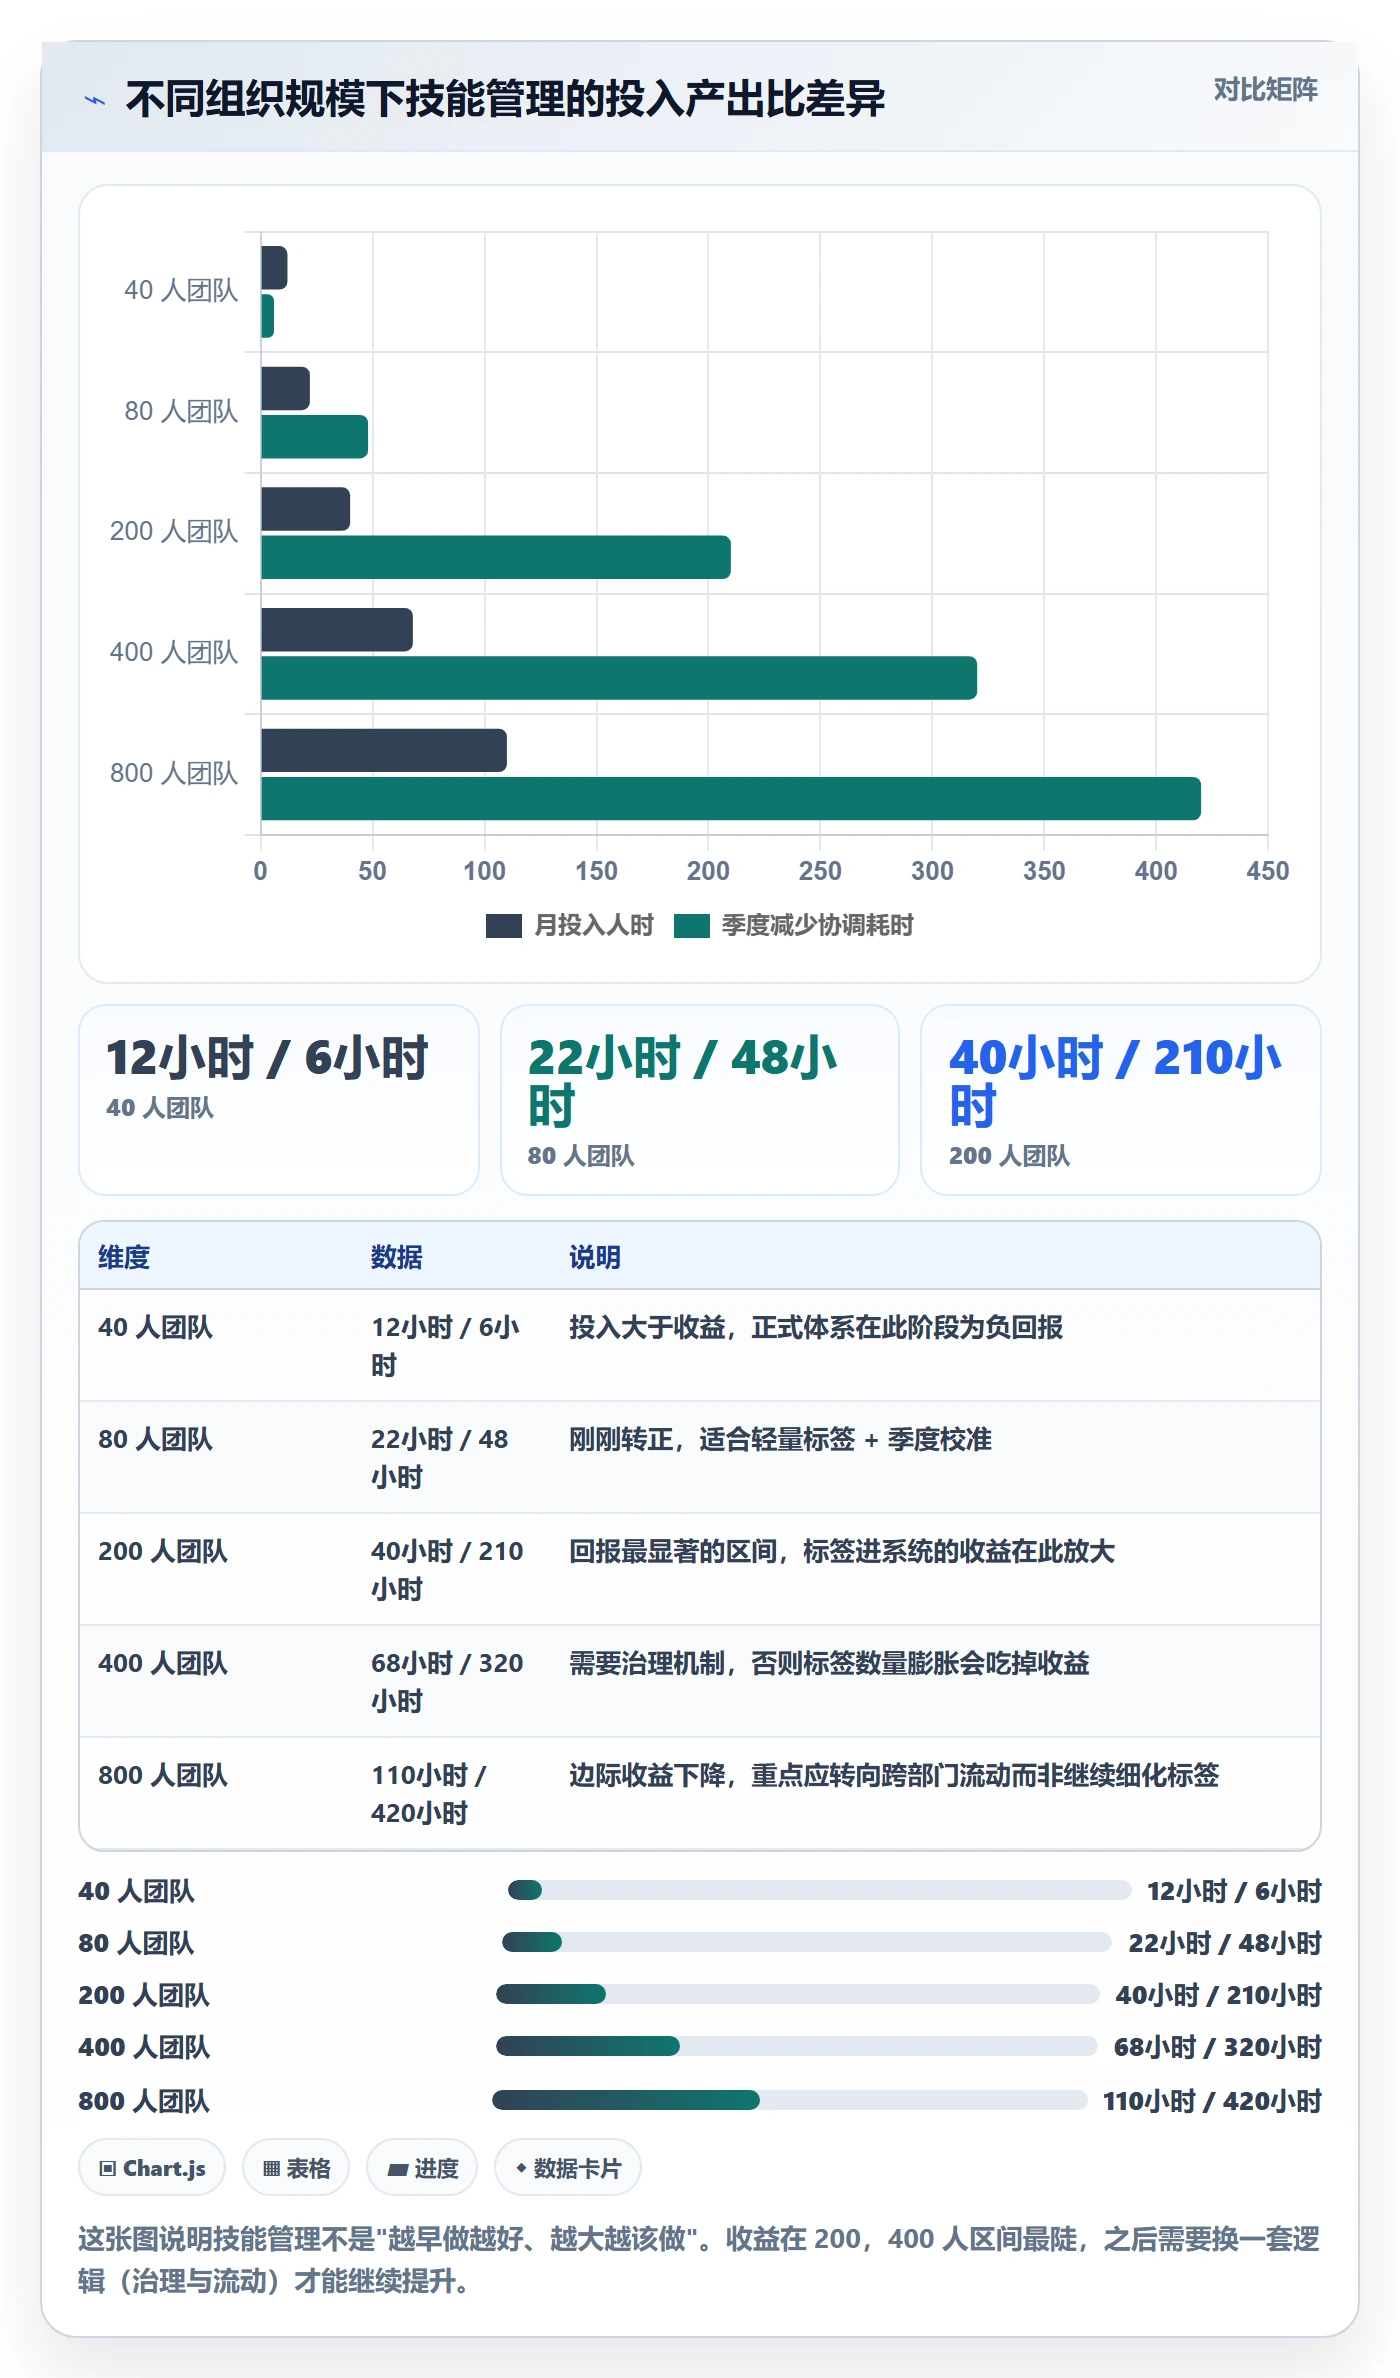The width and height of the screenshot is (1400, 2378).
Task: Click the 40 人团队 progress bar
Action: click(x=819, y=1890)
